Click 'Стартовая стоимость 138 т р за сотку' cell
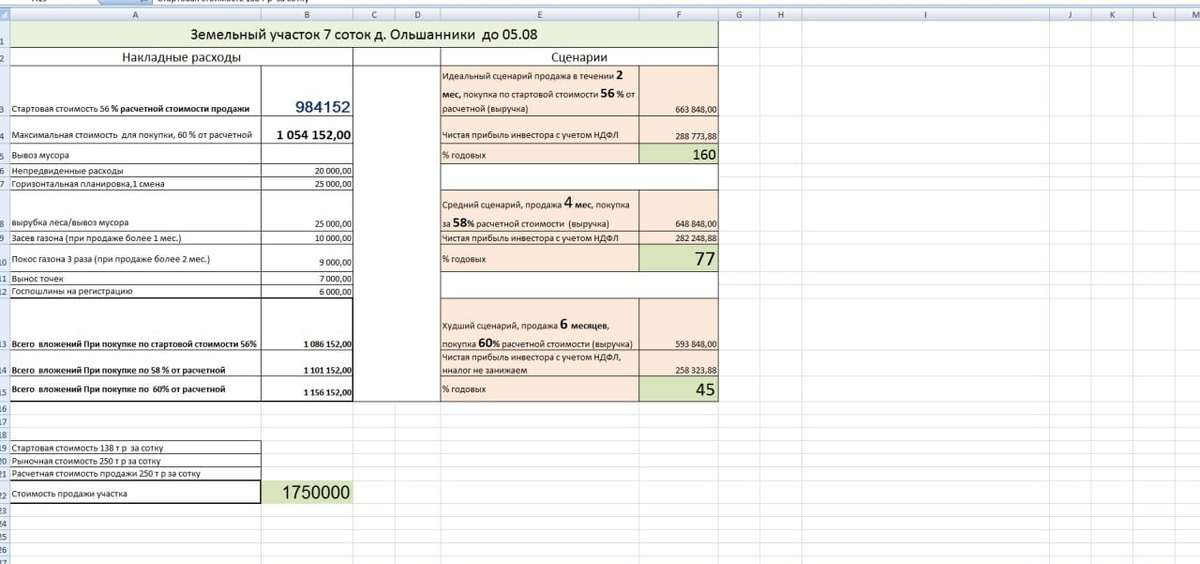Screen dimensions: 1200x564 135,448
